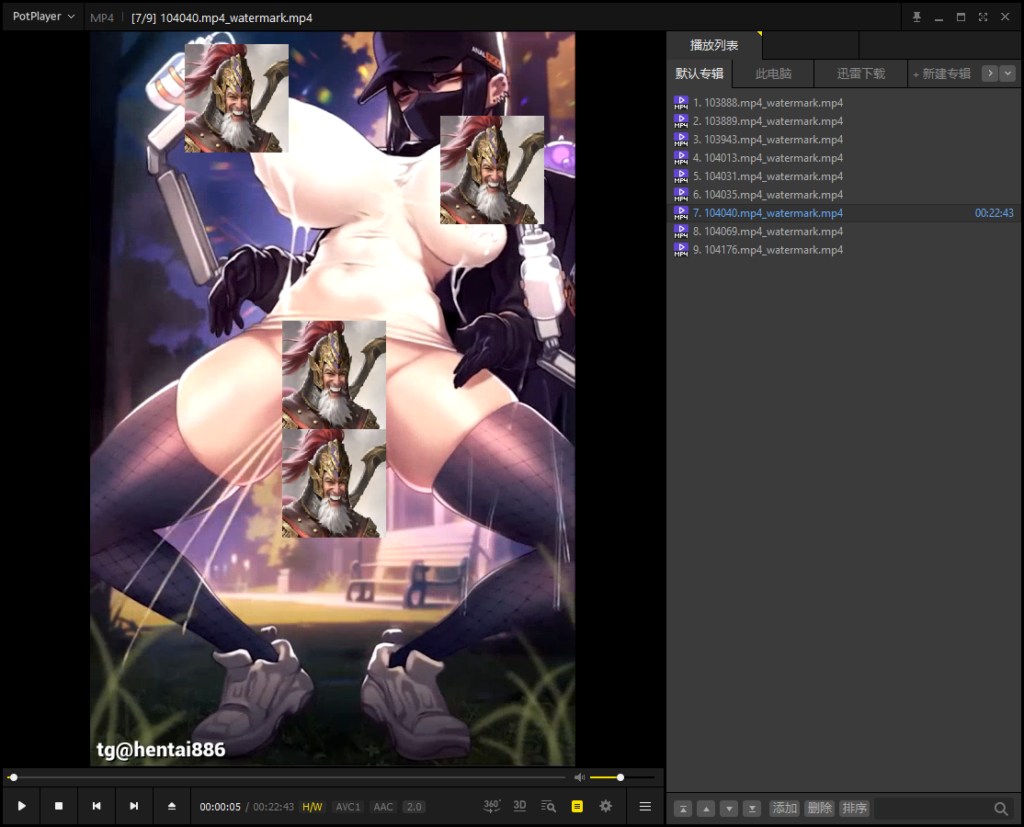Adjust the volume slider handle
Image resolution: width=1024 pixels, height=827 pixels.
pyautogui.click(x=620, y=777)
